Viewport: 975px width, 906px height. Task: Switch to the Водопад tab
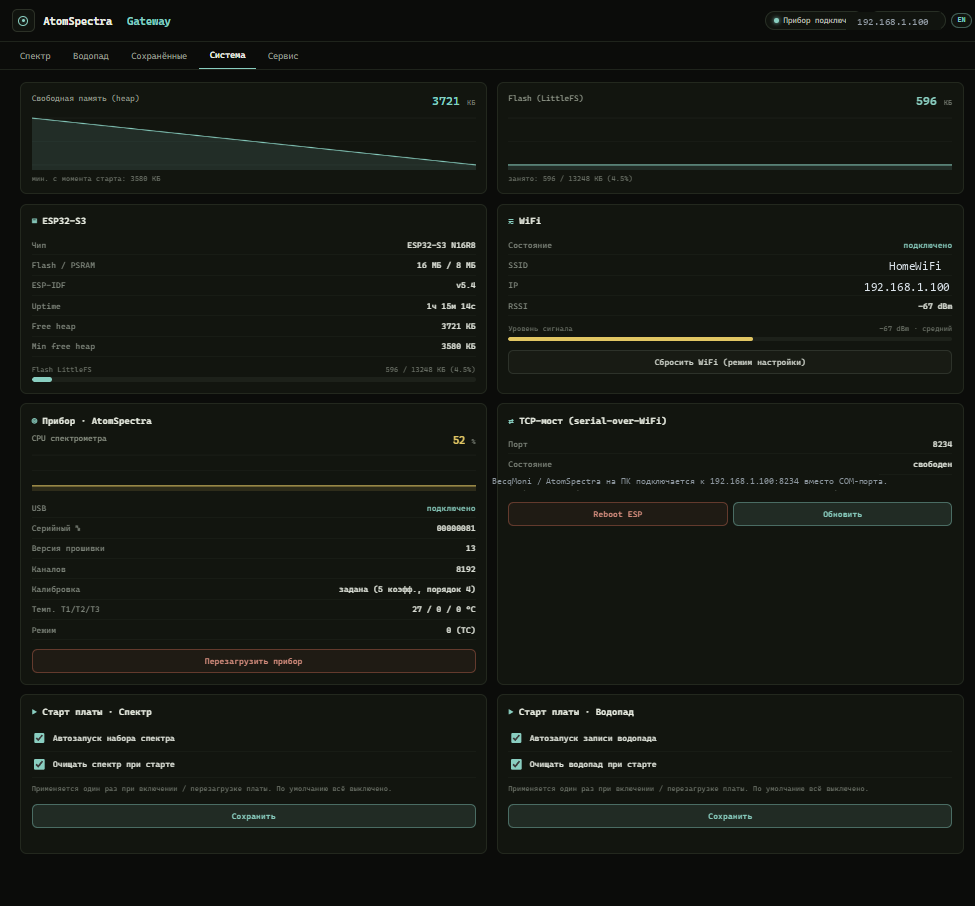pos(91,56)
